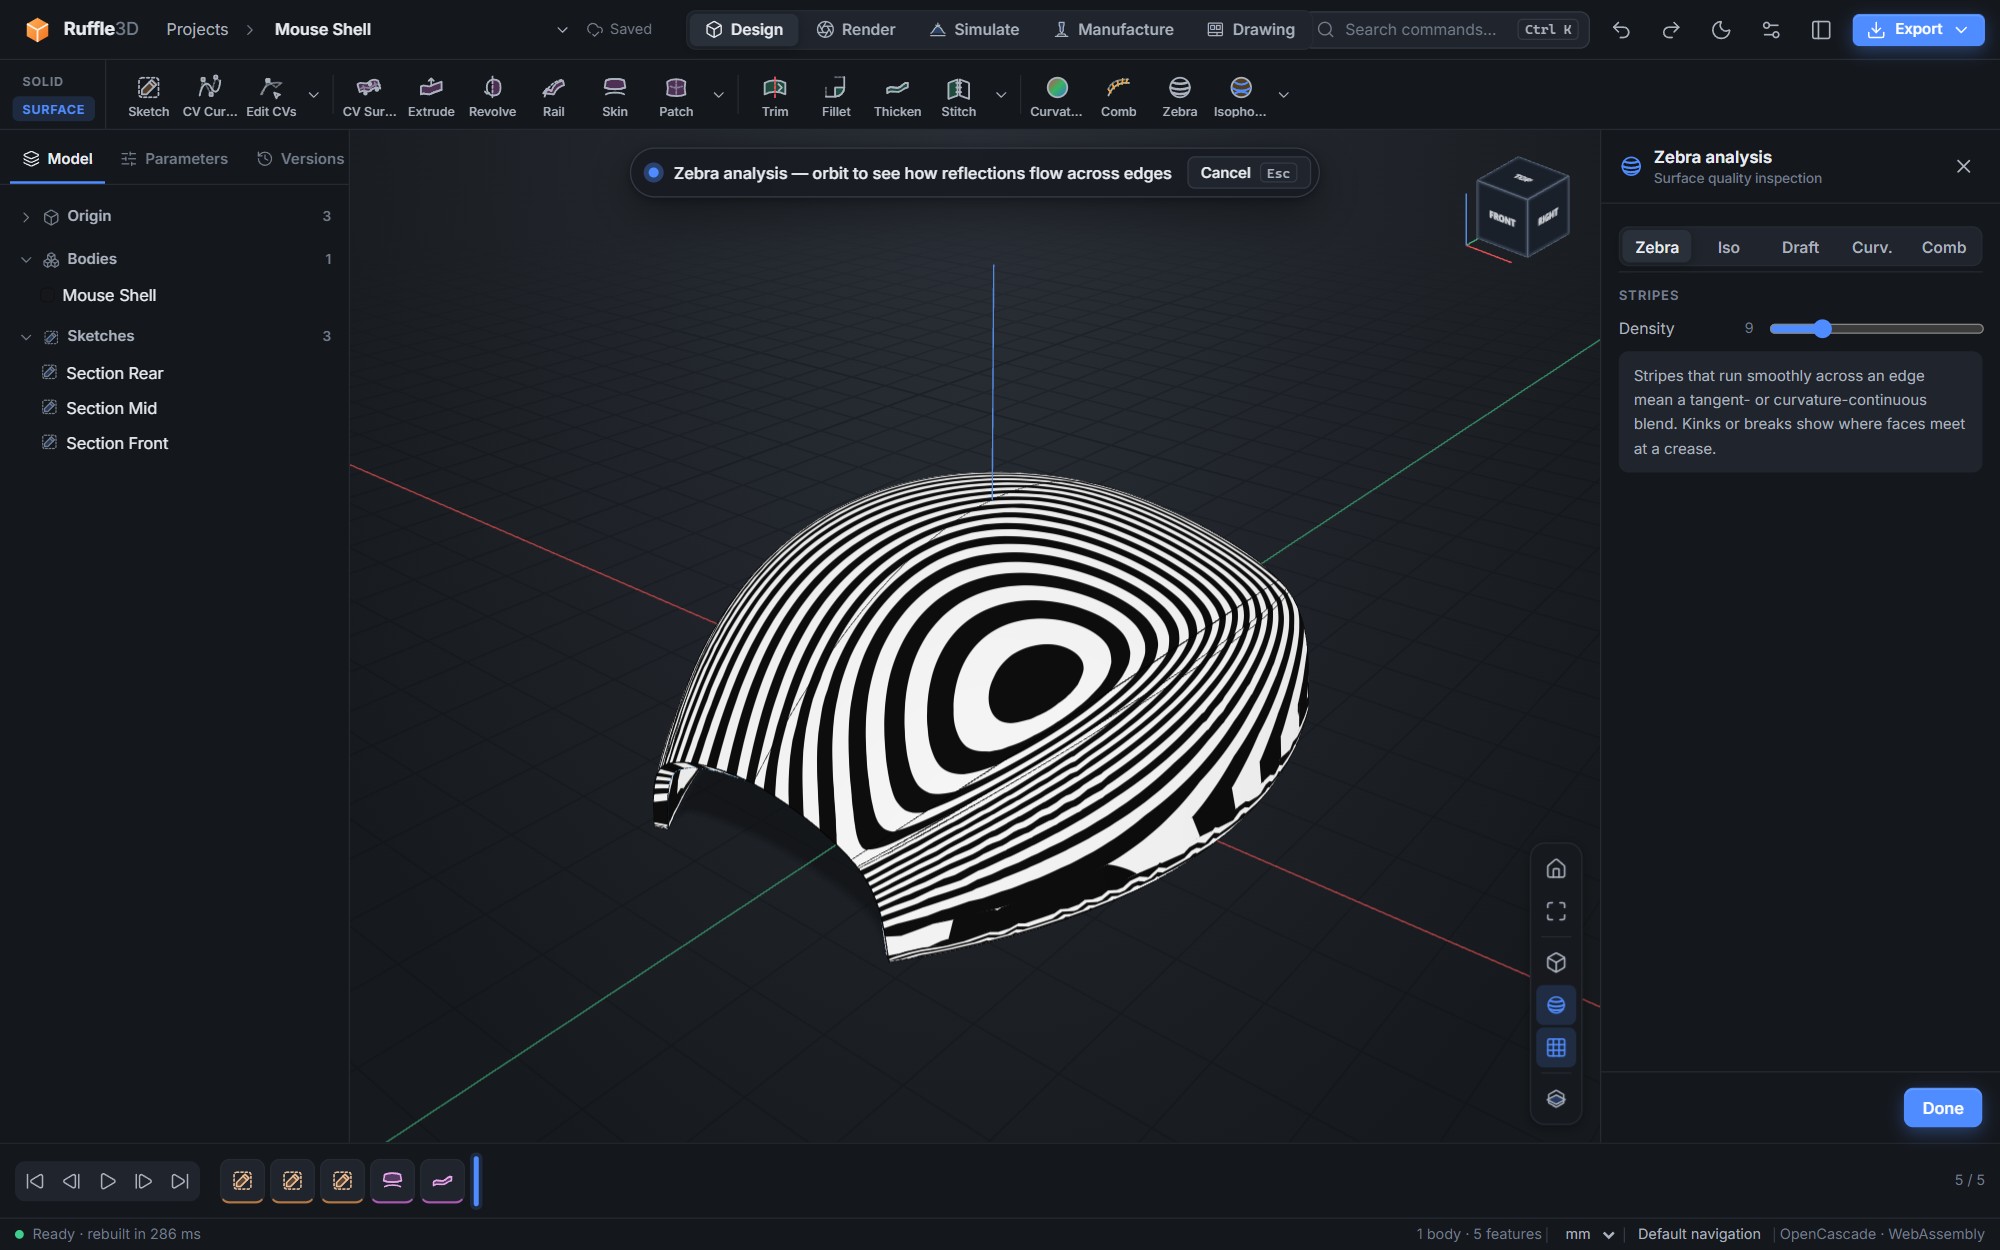Viewport: 2000px width, 1250px height.
Task: Toggle dark mode moon icon
Action: pyautogui.click(x=1721, y=30)
